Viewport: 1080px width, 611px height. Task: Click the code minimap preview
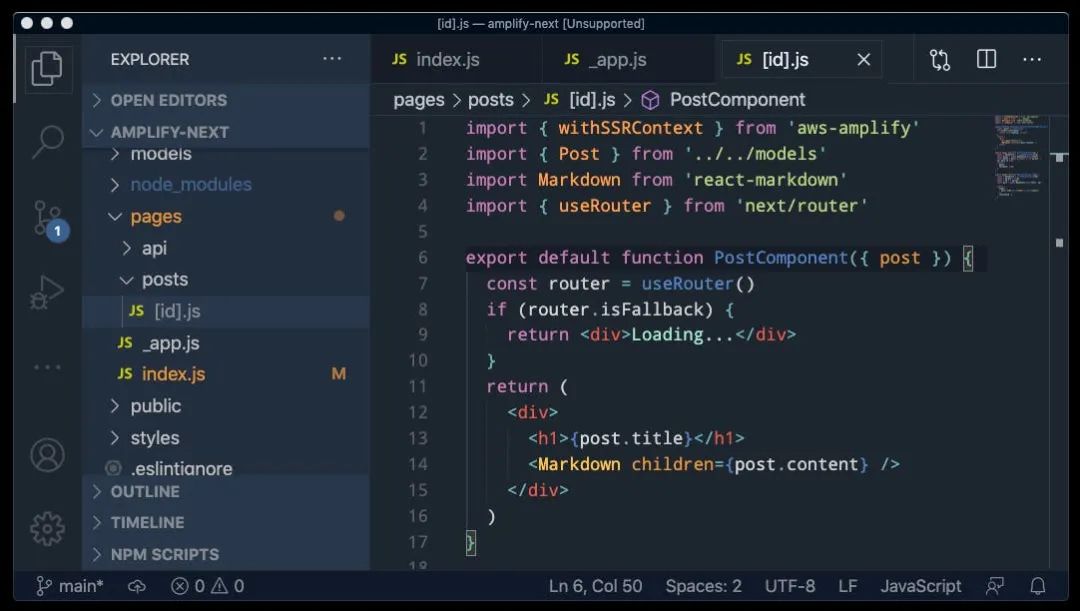click(1021, 156)
